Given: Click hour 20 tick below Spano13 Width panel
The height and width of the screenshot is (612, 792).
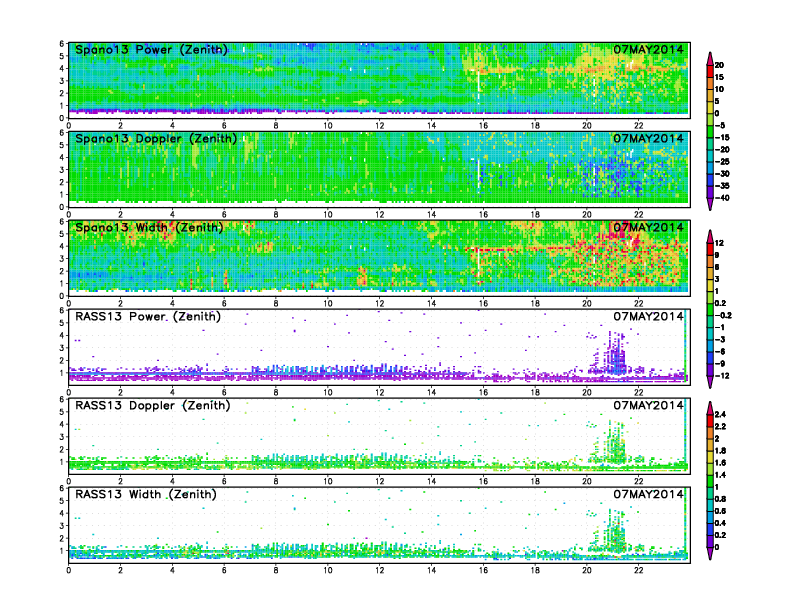Looking at the screenshot, I should click(586, 303).
